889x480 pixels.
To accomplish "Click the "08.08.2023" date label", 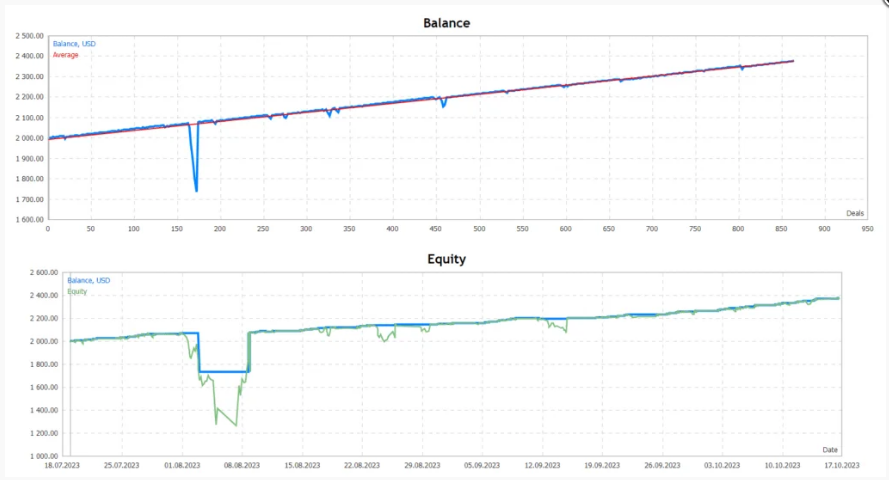I will 242,465.
